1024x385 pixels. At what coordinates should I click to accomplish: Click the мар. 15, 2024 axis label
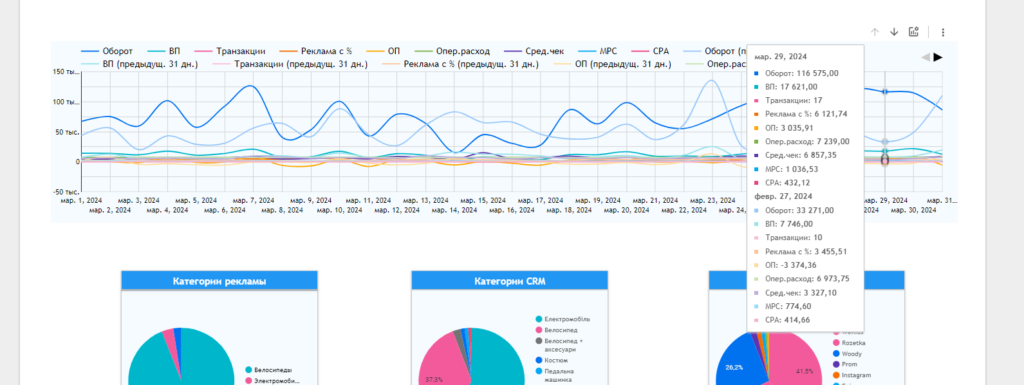[x=483, y=200]
